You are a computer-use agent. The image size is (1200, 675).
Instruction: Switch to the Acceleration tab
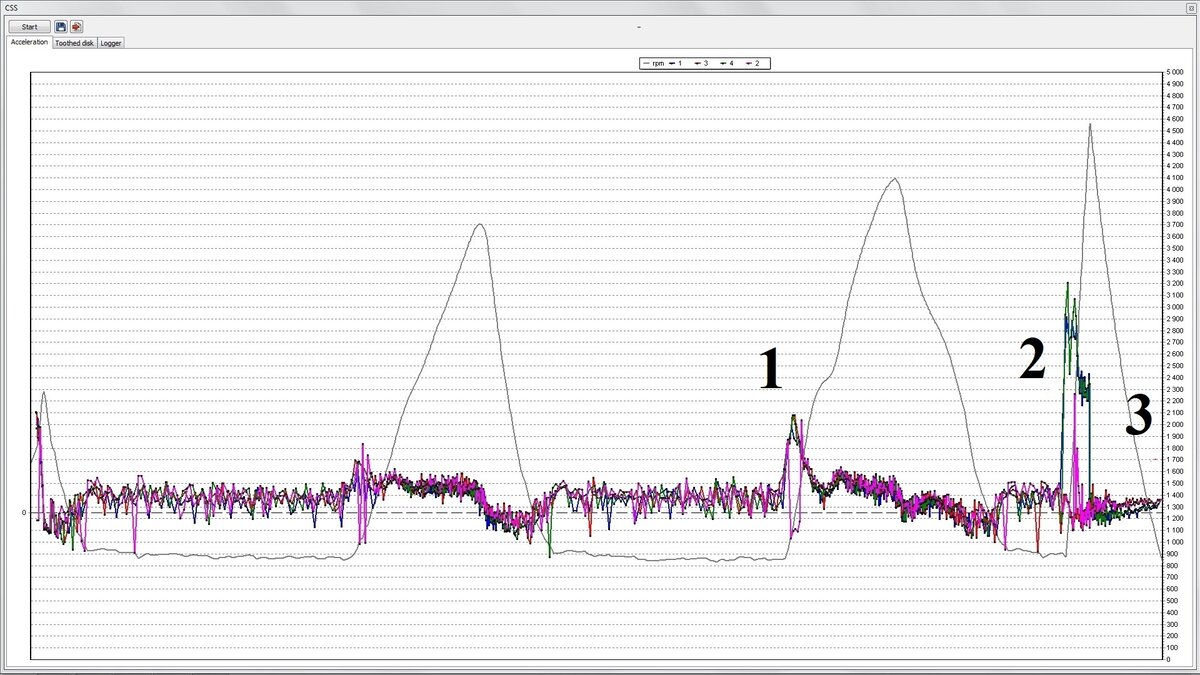coord(29,43)
